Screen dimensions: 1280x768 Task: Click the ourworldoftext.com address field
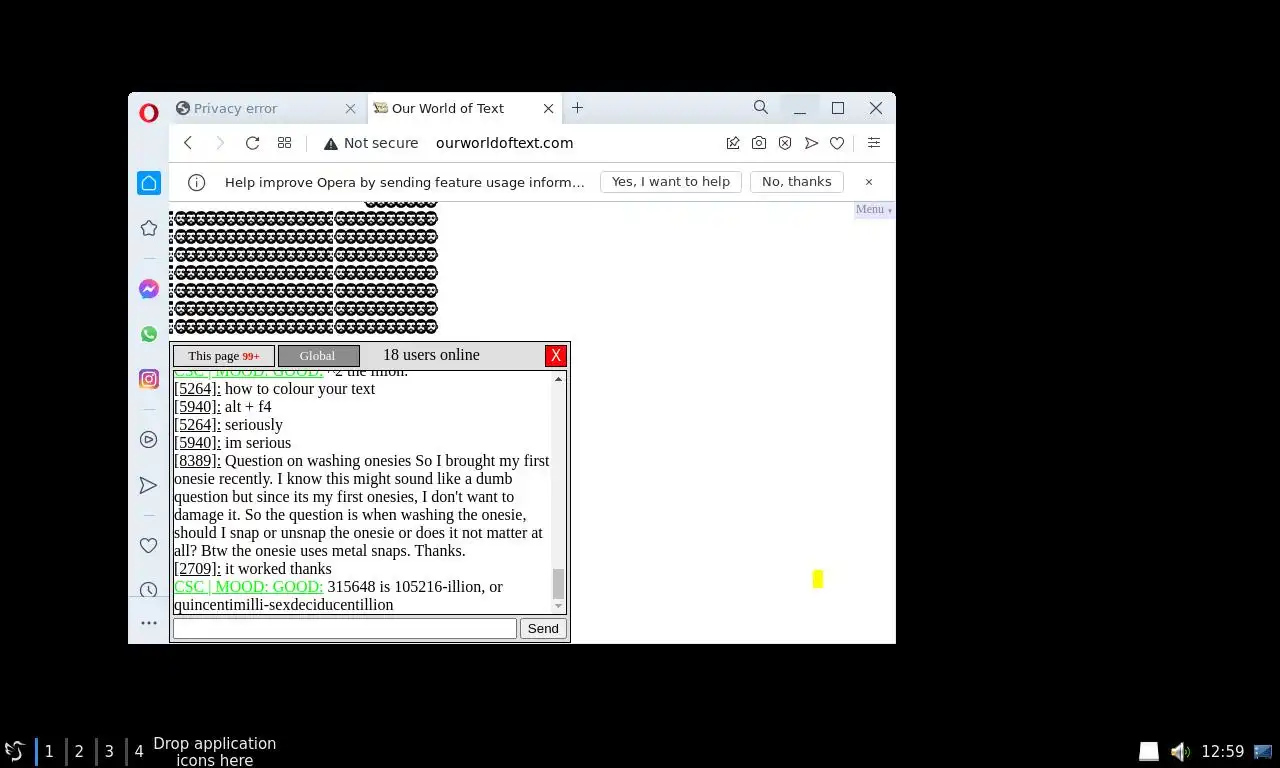point(504,143)
